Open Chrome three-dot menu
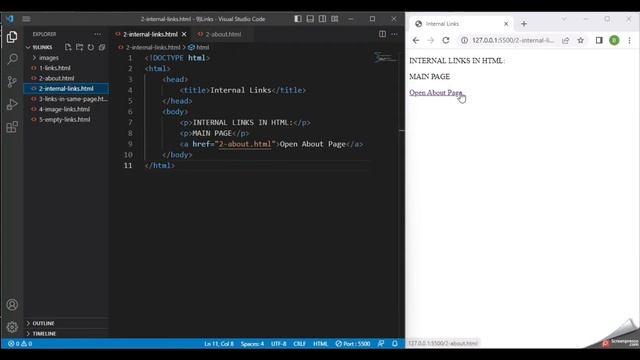This screenshot has width=640, height=360. coord(629,40)
